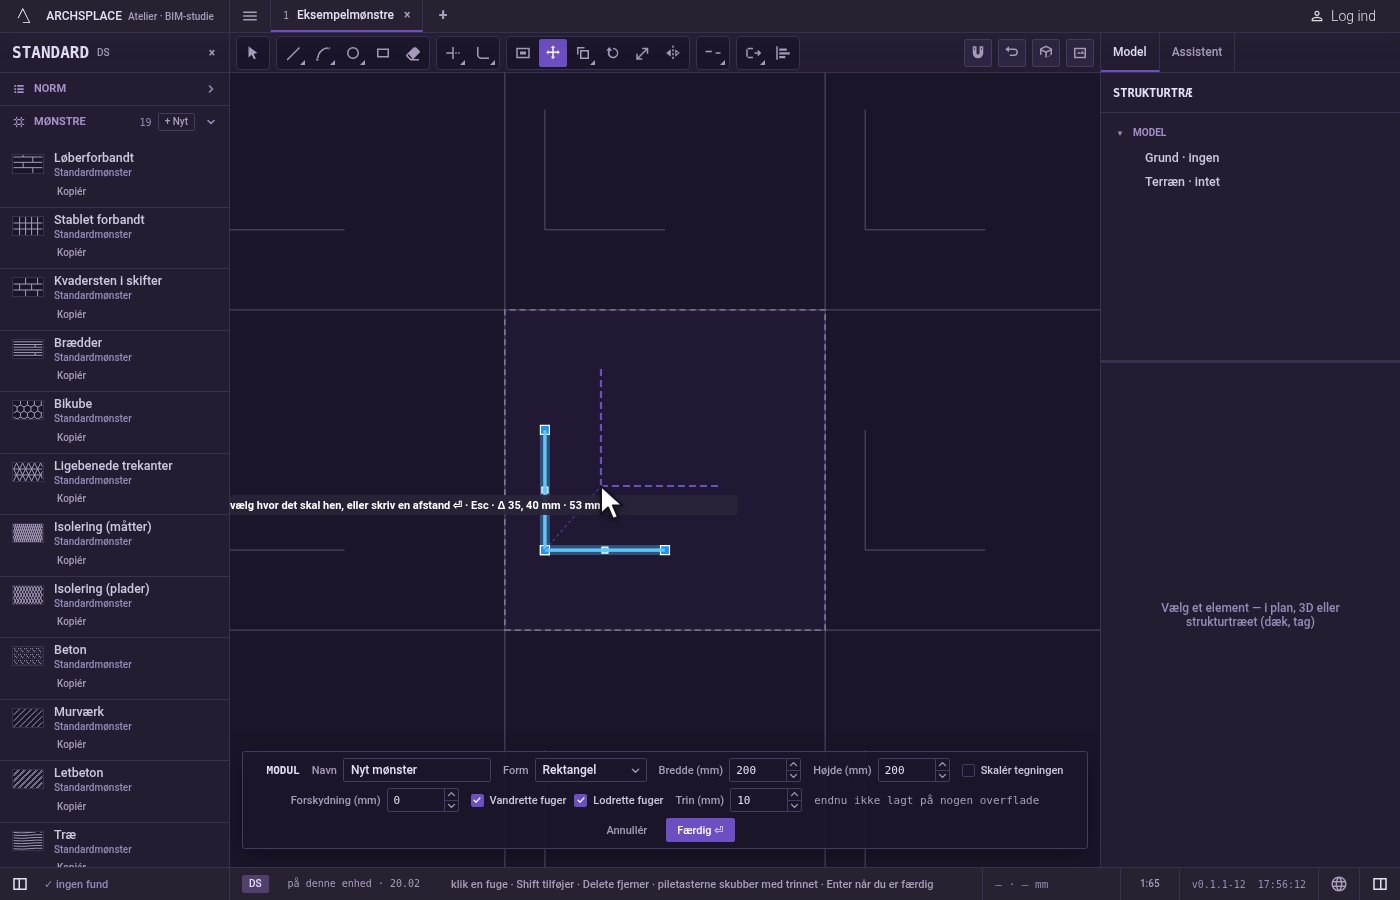
Task: Select the arrow pointer tool
Action: tap(253, 53)
